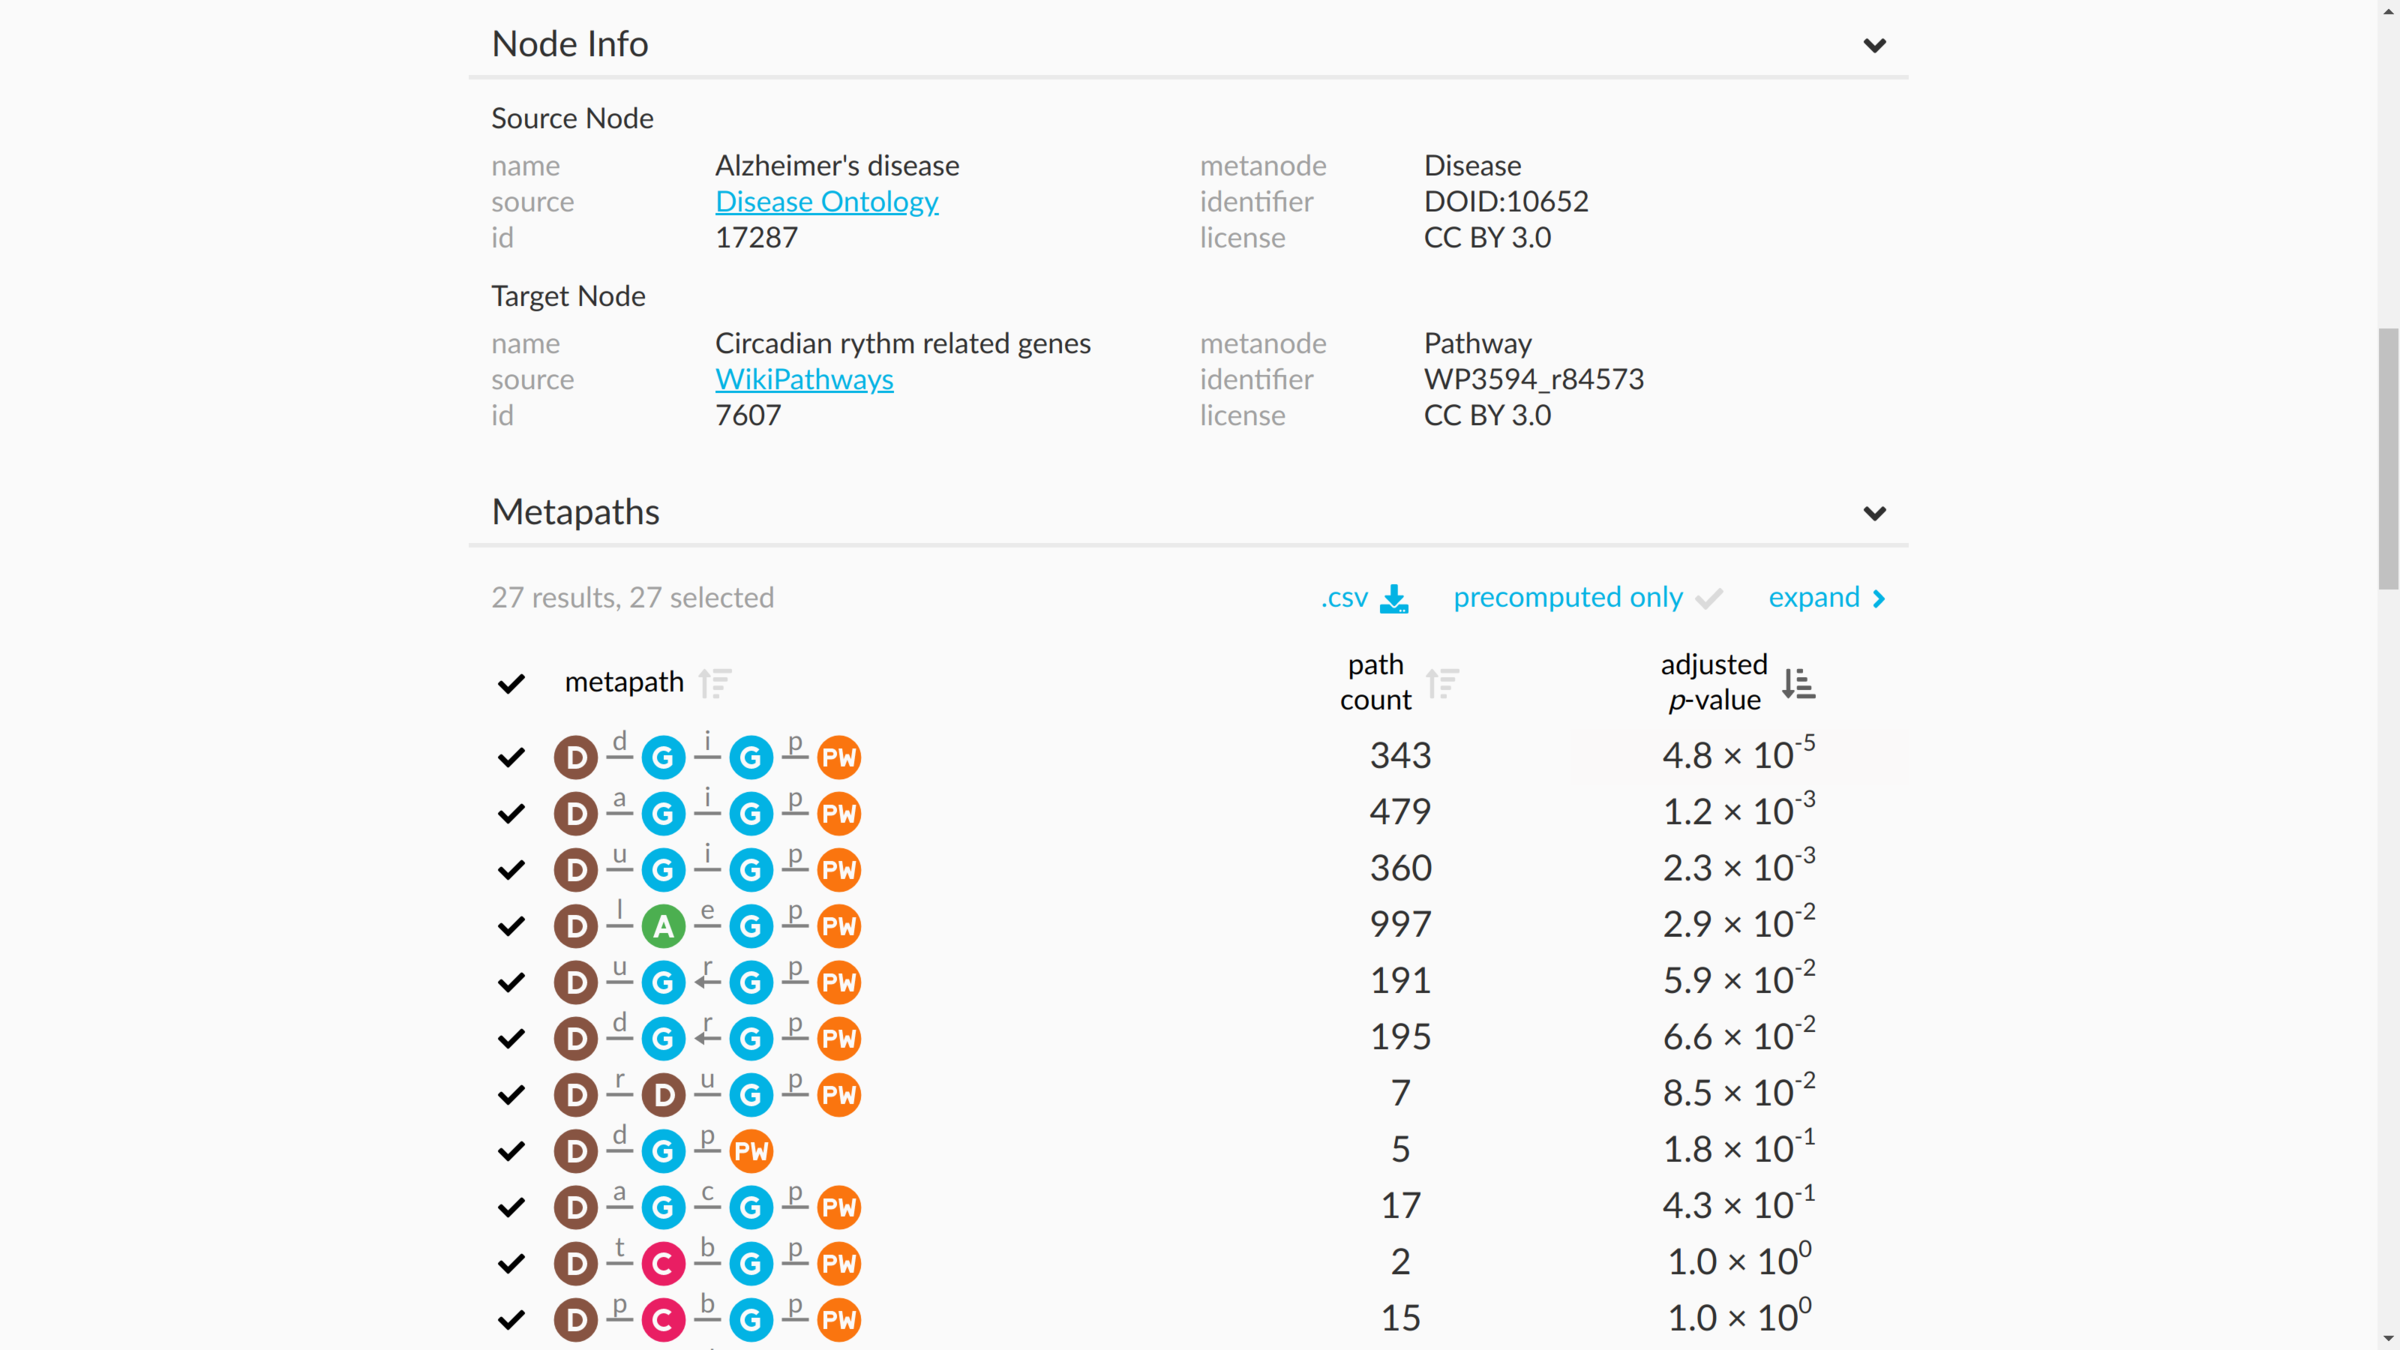Uncheck the metapath row with path count 343

(511, 757)
